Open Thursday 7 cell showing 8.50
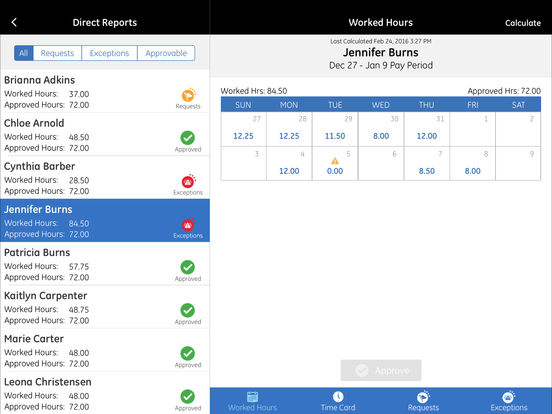 pyautogui.click(x=427, y=164)
